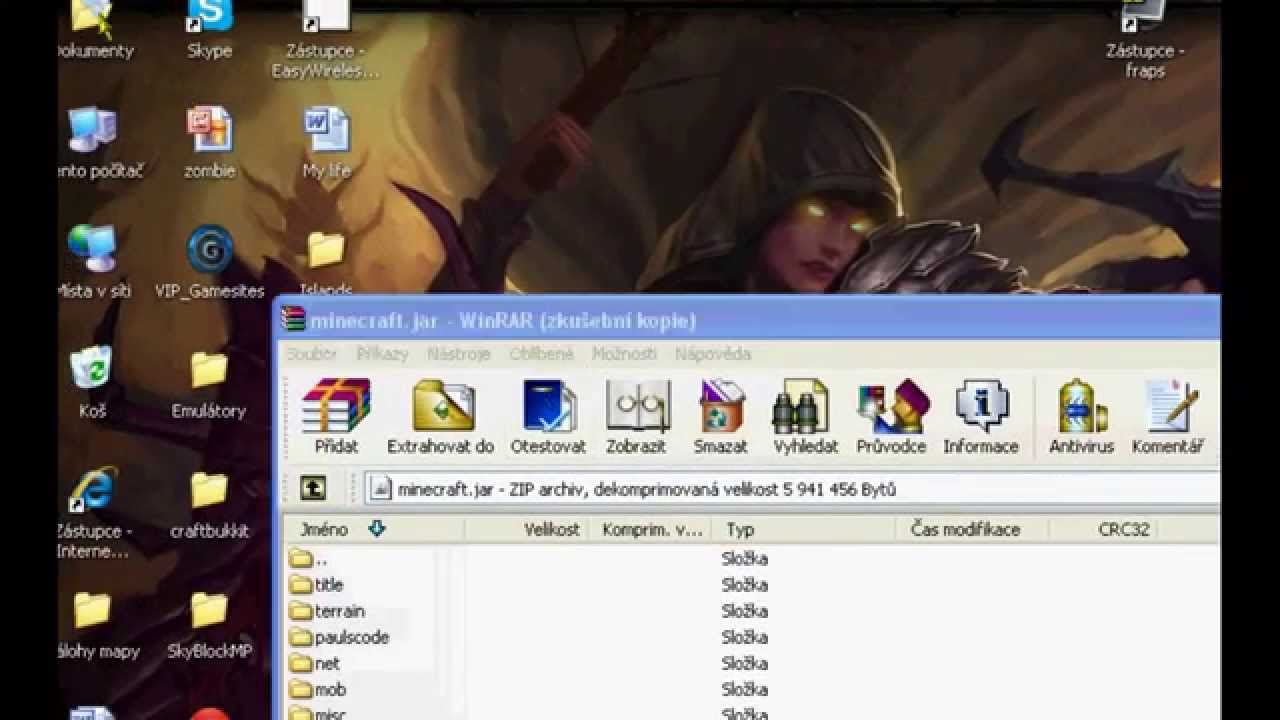1280x720 pixels.
Task: Sort by Čas modifikace column
Action: (x=972, y=529)
